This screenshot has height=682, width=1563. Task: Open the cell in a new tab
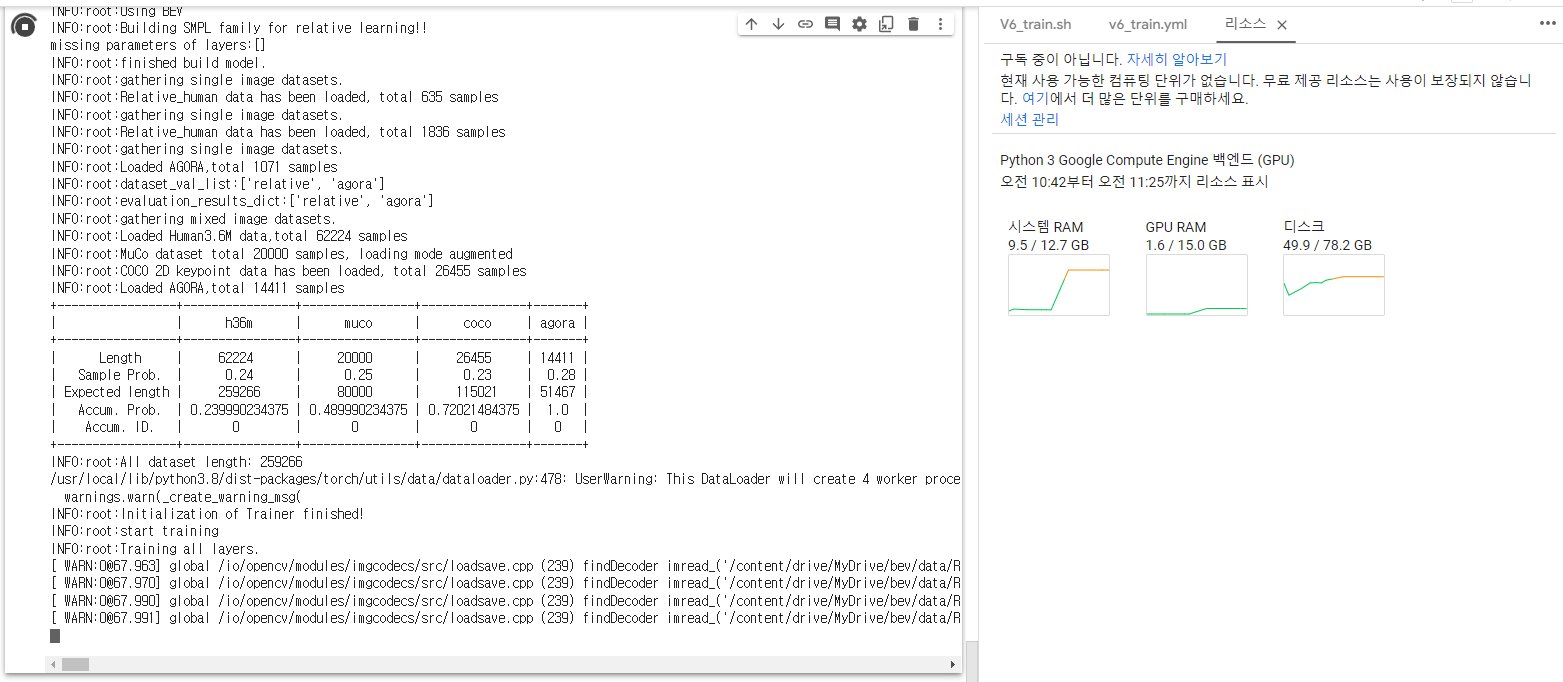(x=886, y=23)
